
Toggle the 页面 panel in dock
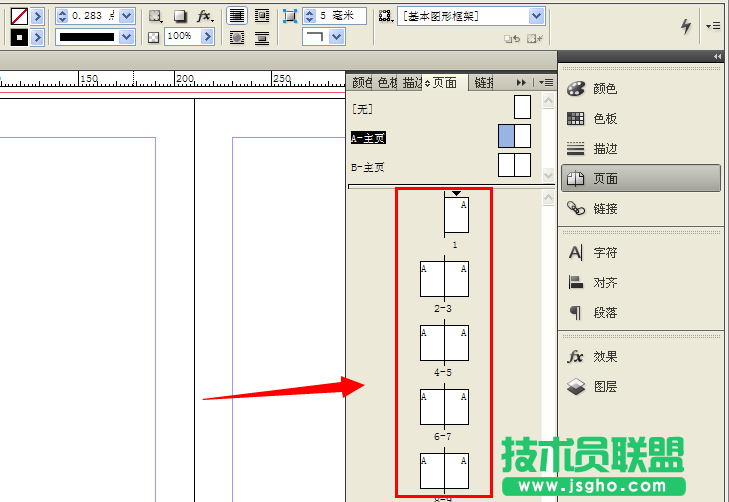point(641,178)
